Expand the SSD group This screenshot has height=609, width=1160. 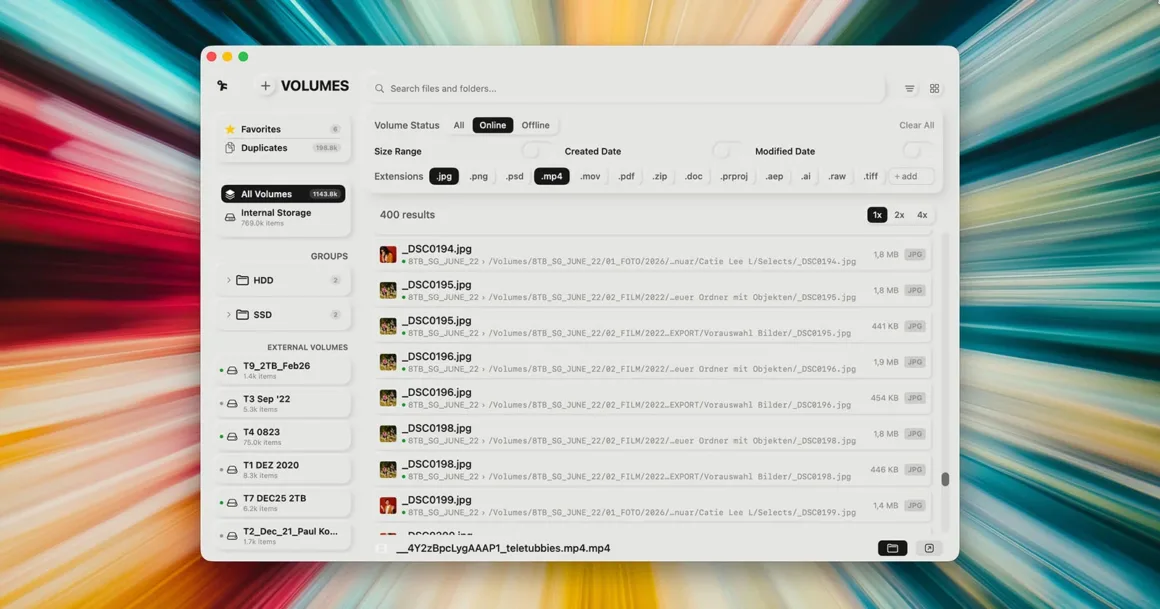(228, 314)
